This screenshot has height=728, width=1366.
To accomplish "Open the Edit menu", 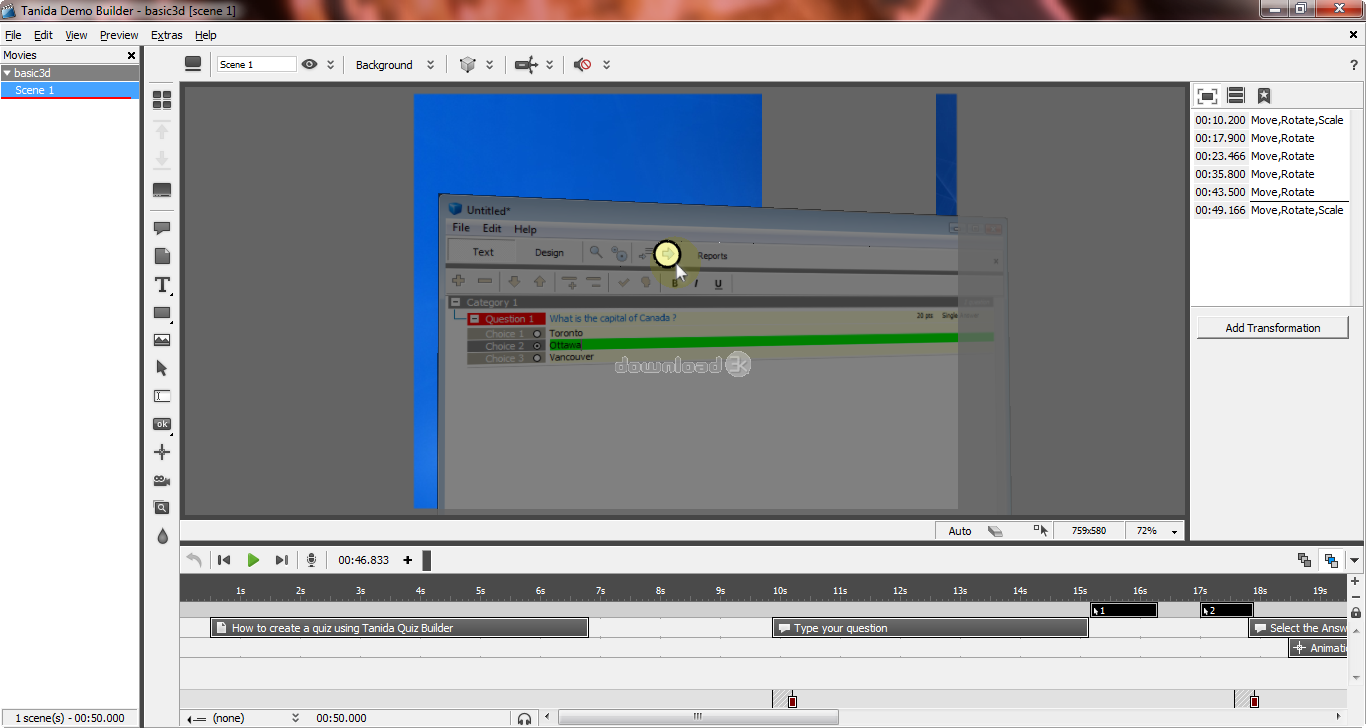I will 43,35.
